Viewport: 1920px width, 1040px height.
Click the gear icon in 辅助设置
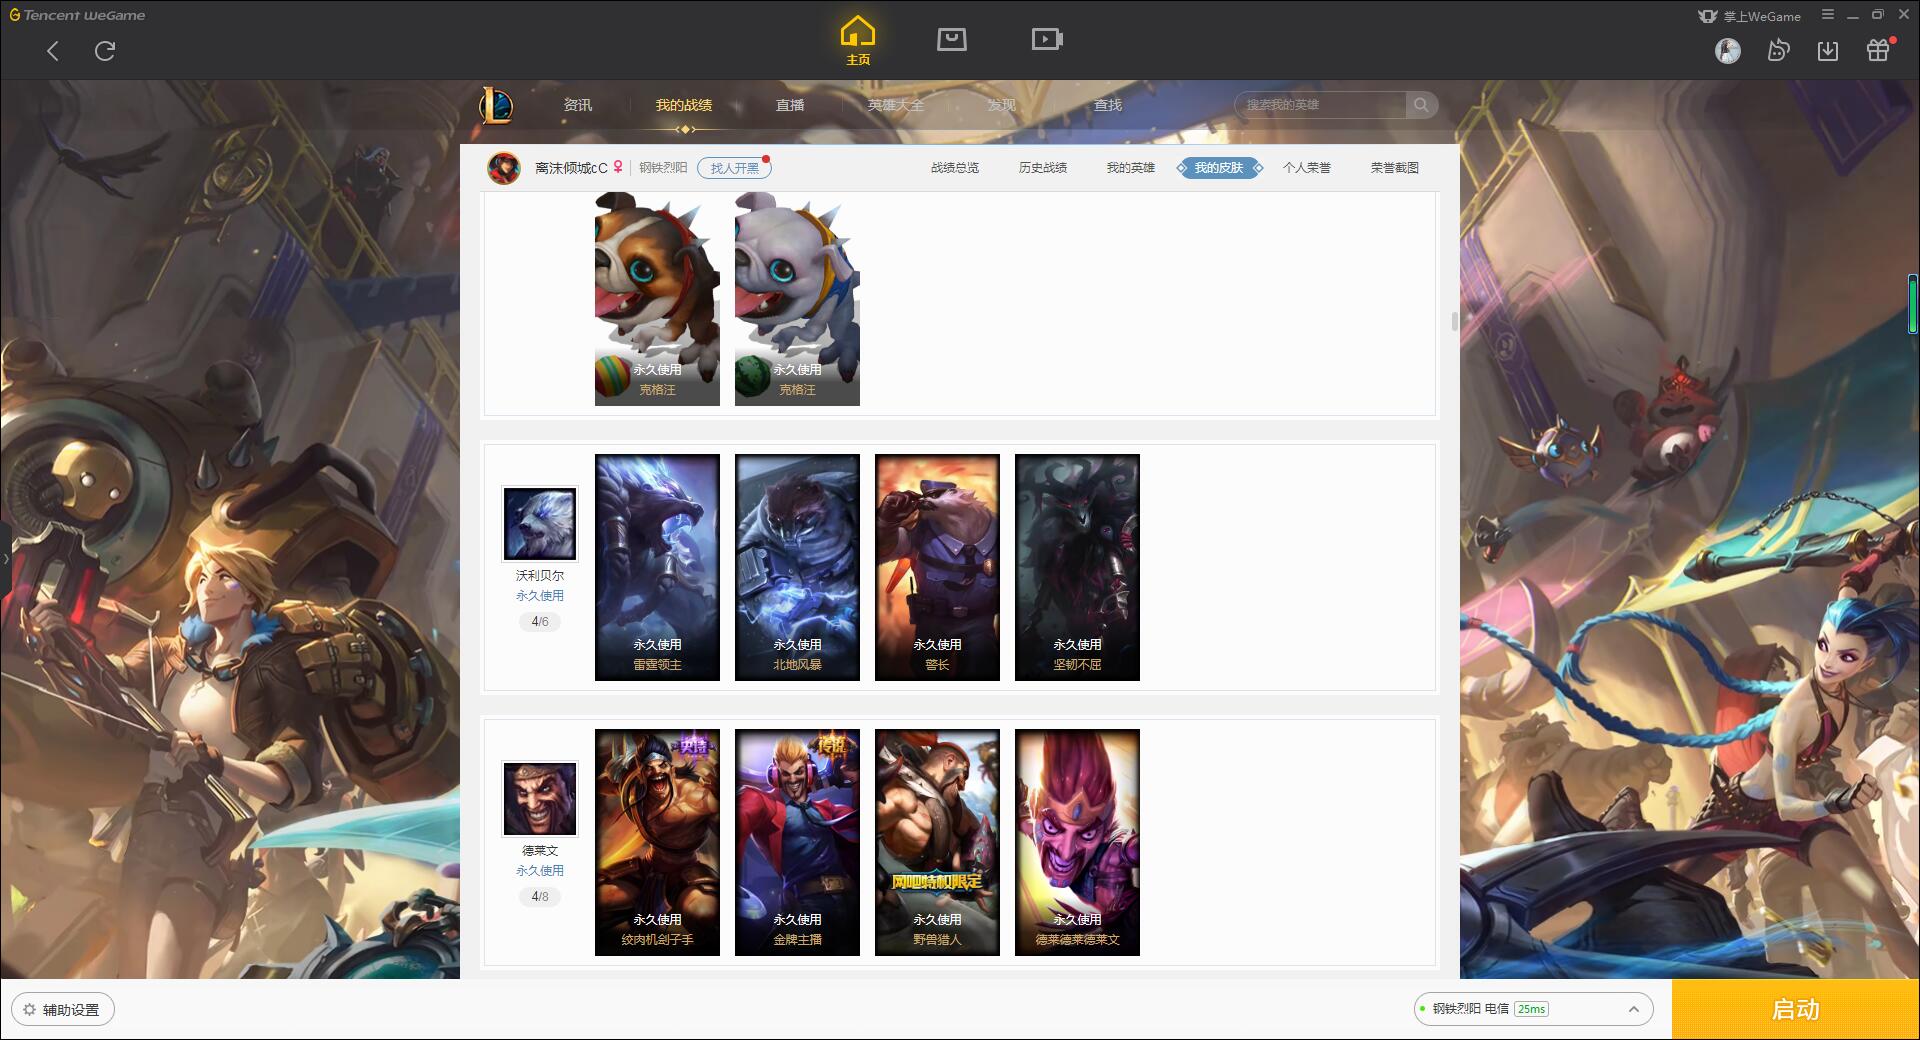click(29, 1010)
